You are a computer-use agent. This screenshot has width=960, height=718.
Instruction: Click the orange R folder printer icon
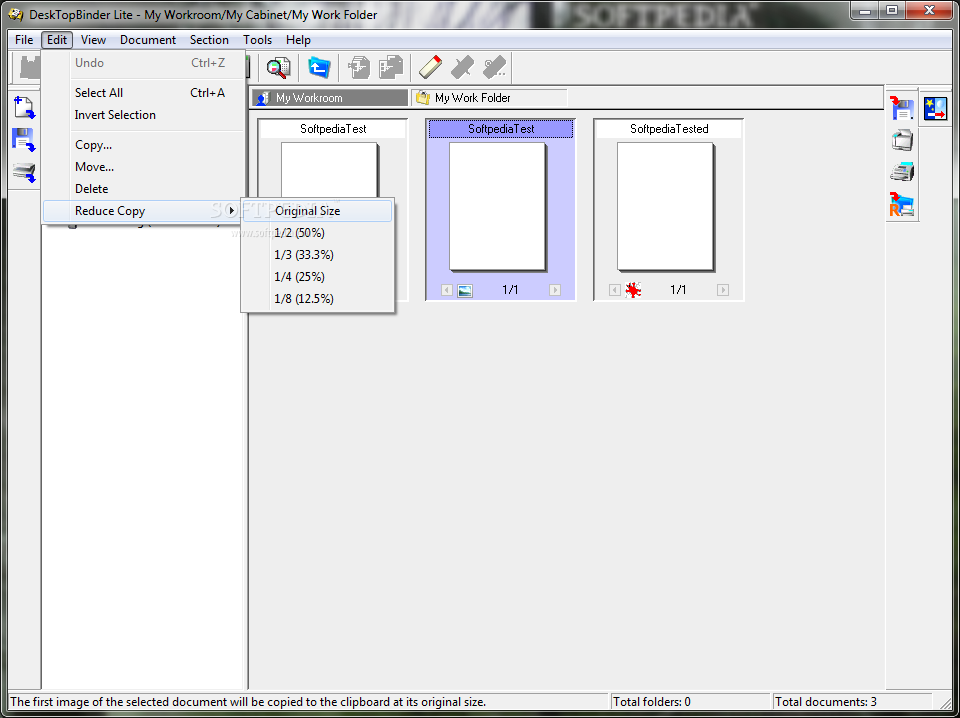point(902,204)
